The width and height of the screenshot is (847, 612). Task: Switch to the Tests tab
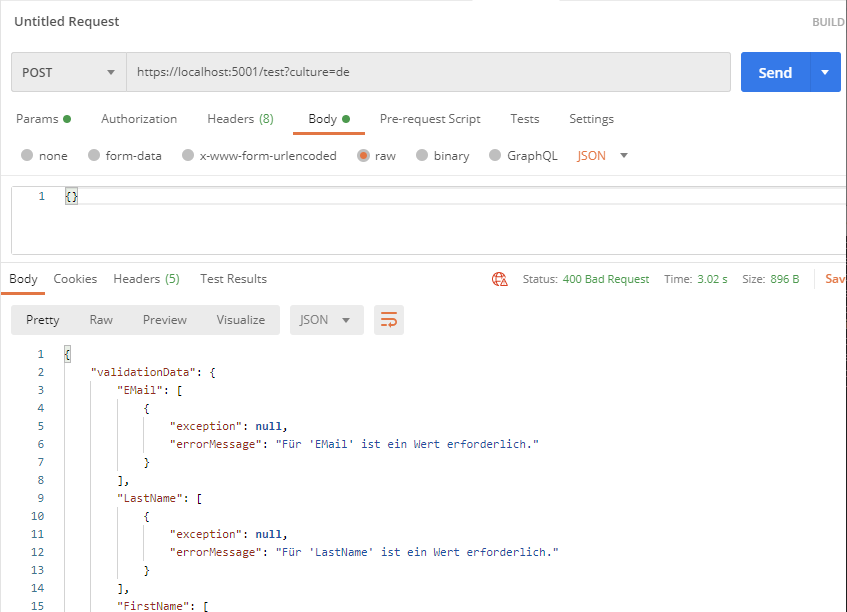(x=525, y=119)
